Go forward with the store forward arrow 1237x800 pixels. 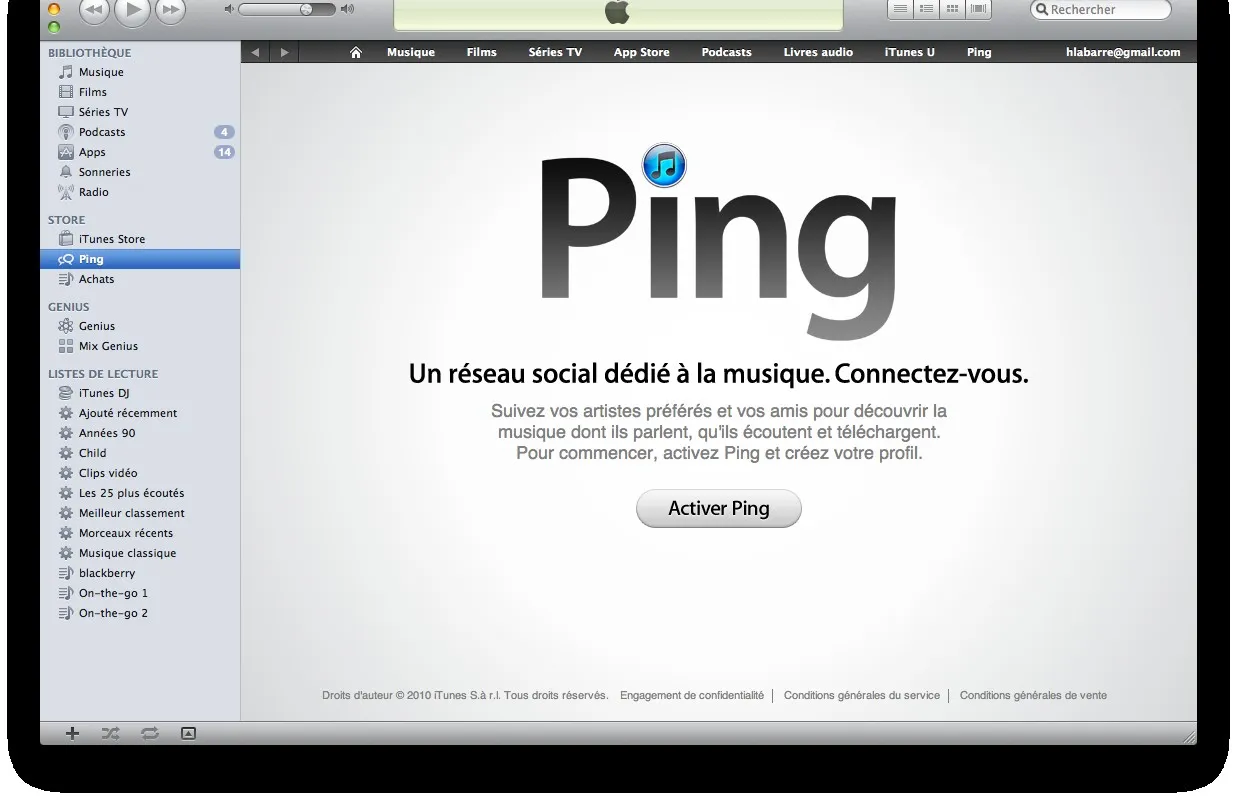[x=285, y=52]
